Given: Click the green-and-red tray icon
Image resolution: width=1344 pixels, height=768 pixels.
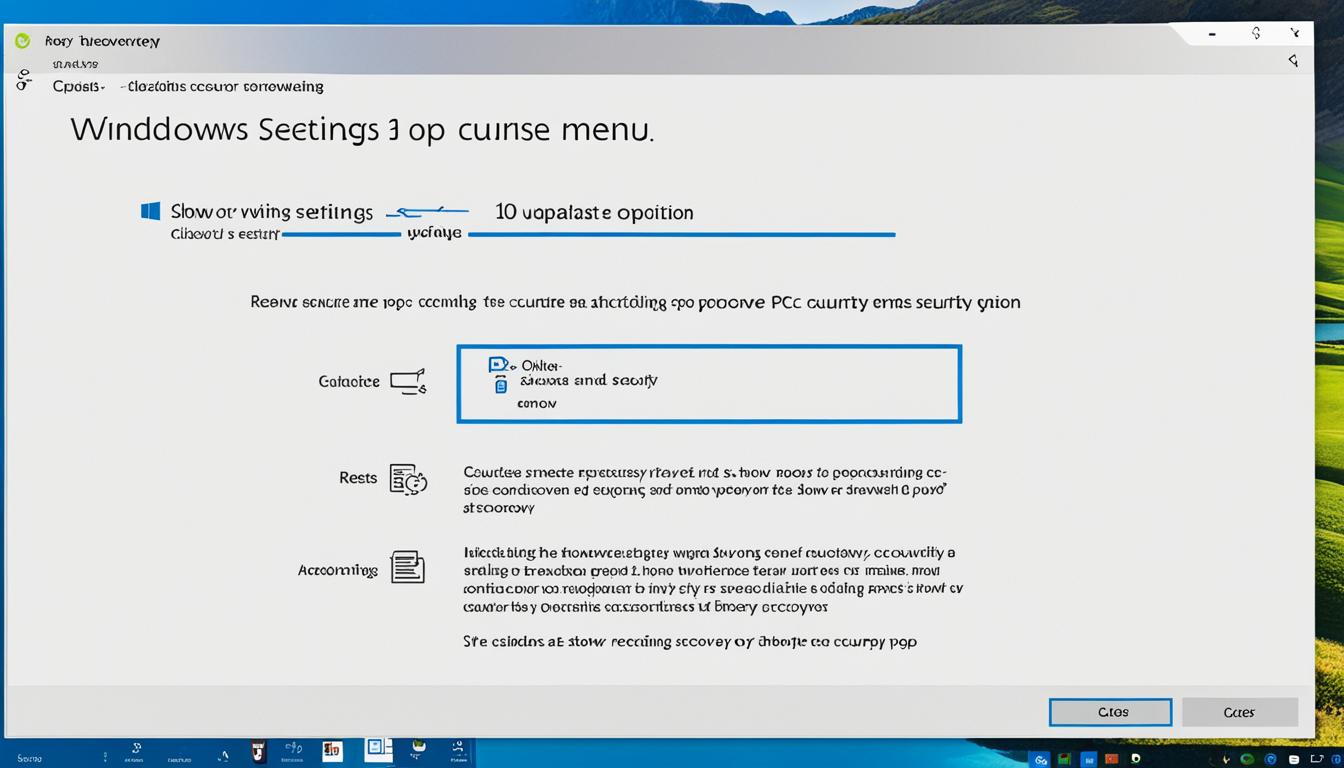Looking at the screenshot, I should (x=1064, y=760).
